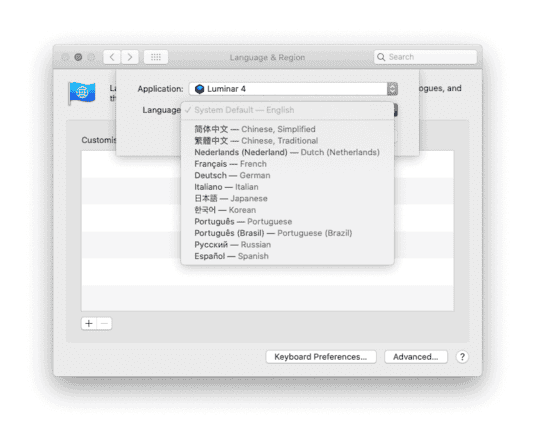Remove an application with the minus button
550x434 pixels.
[105, 323]
